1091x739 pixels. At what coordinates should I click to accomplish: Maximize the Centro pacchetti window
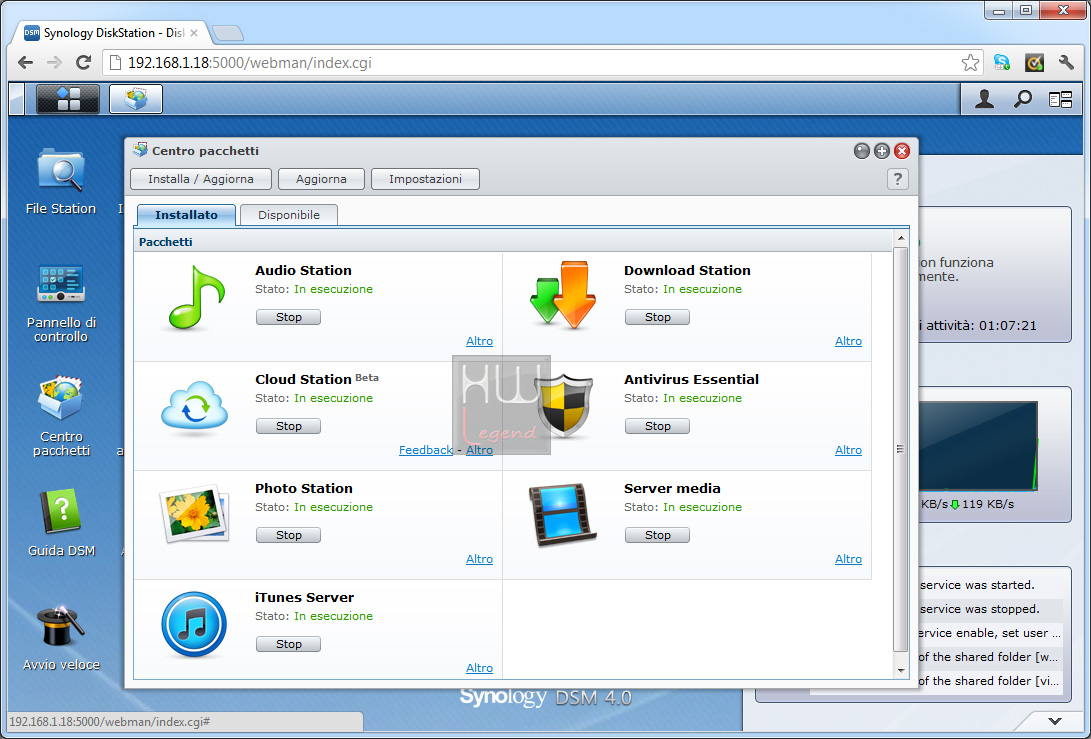point(882,151)
